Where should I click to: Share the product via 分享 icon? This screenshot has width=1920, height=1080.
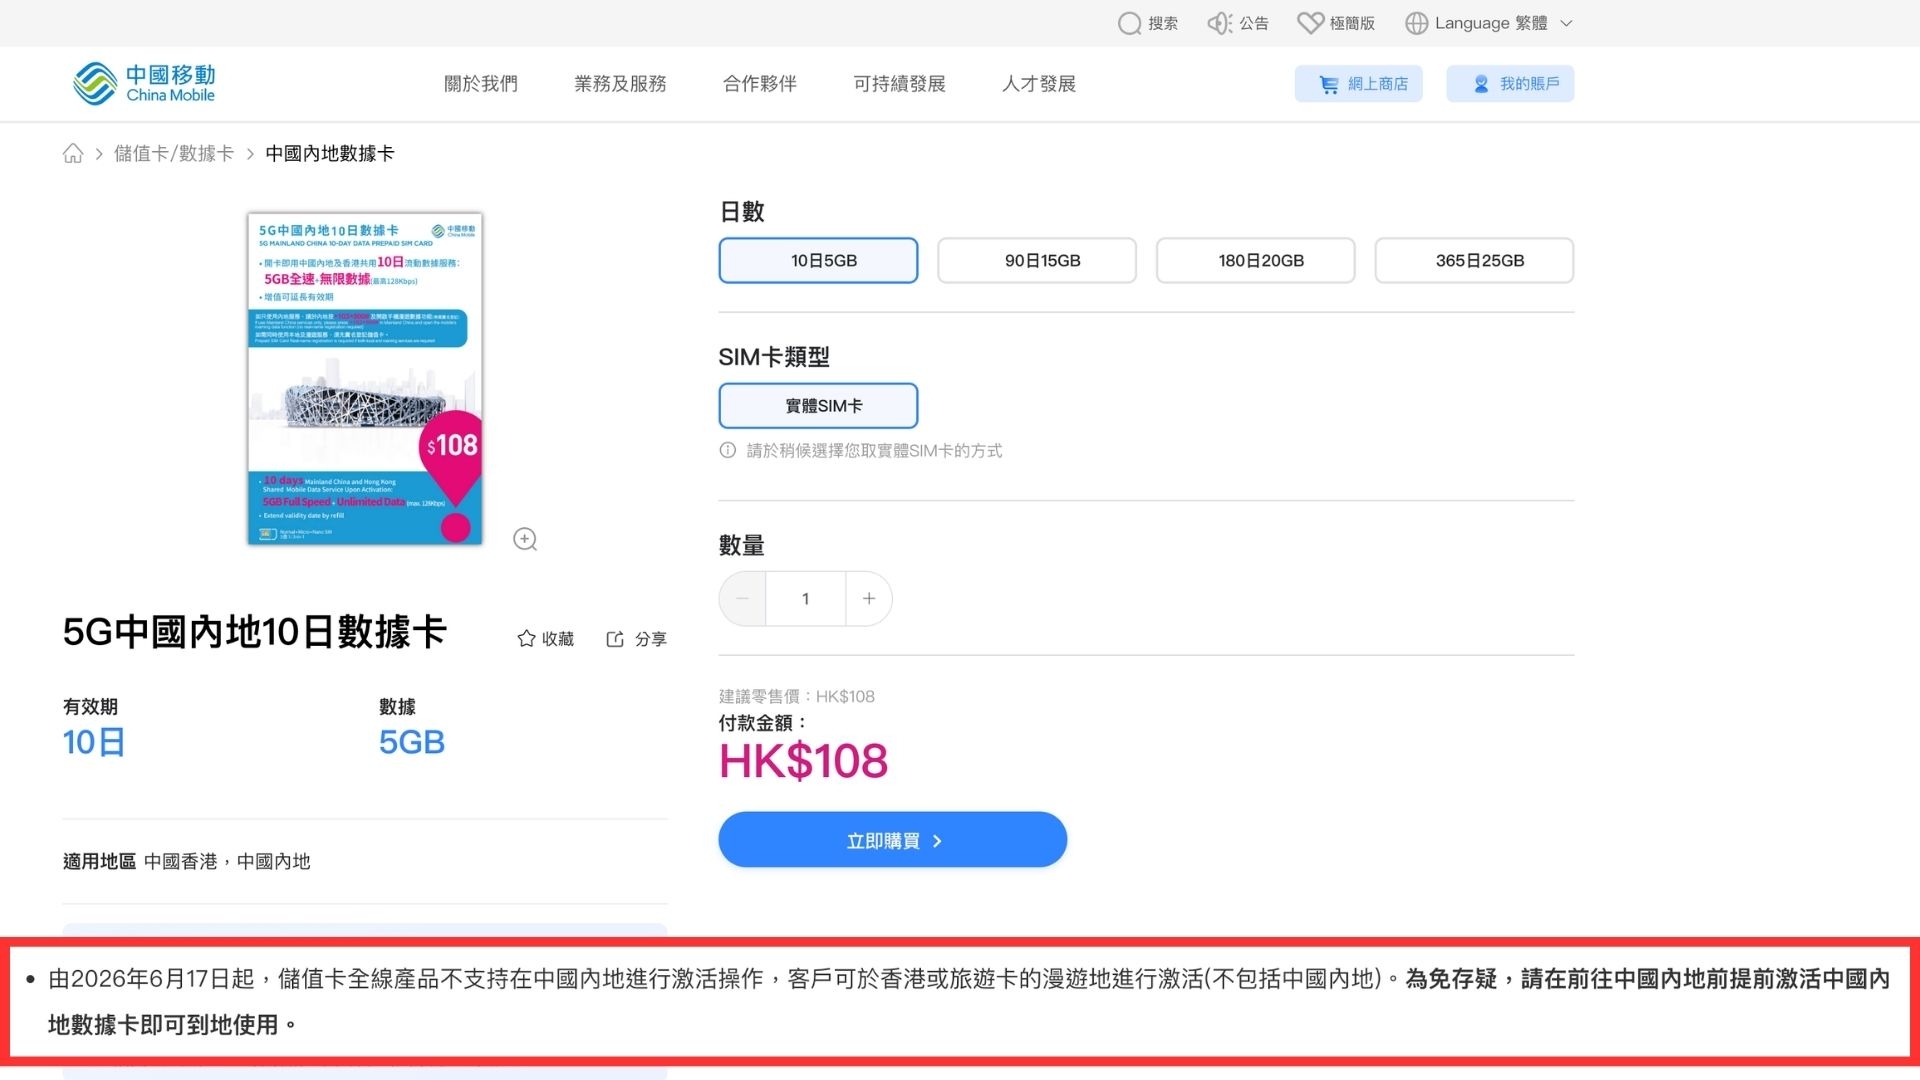coord(636,639)
